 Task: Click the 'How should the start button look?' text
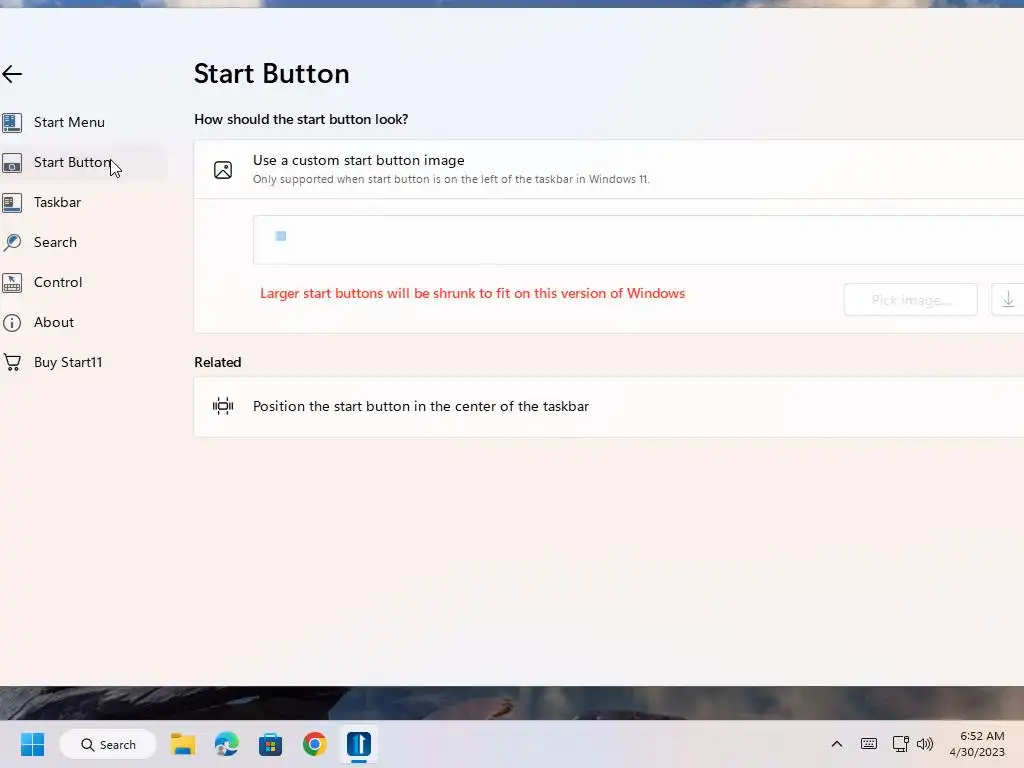point(301,120)
